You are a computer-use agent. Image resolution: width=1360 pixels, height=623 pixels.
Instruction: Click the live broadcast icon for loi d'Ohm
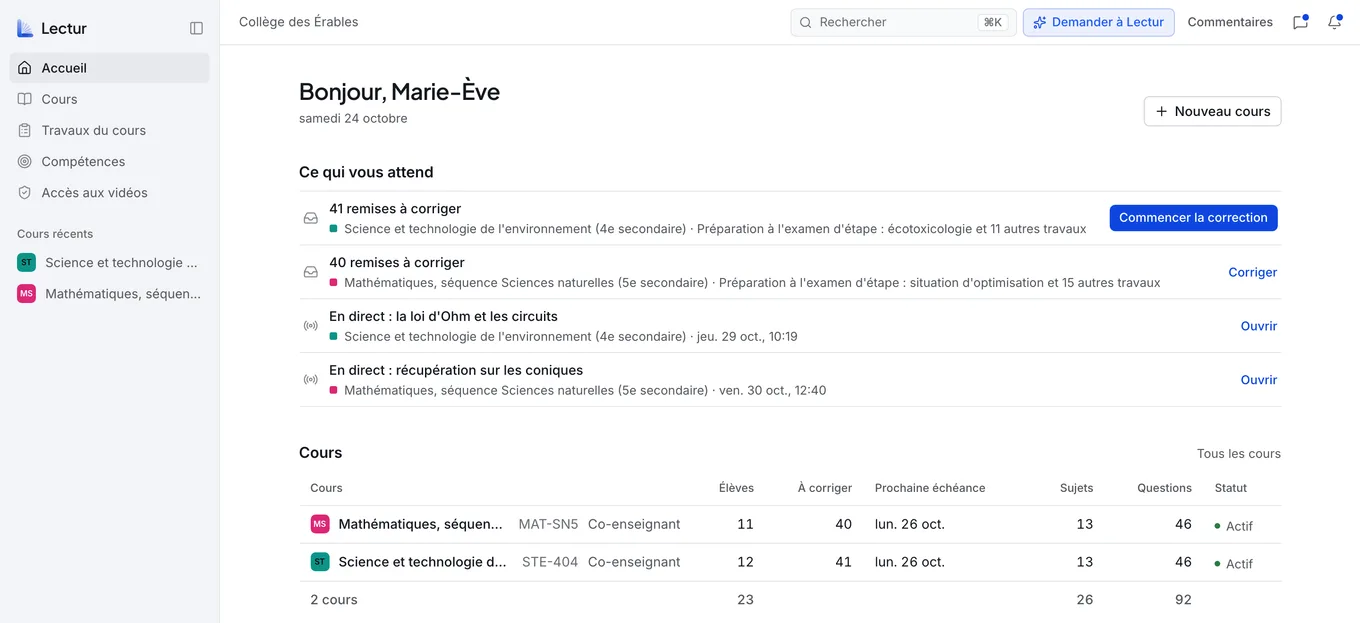311,326
